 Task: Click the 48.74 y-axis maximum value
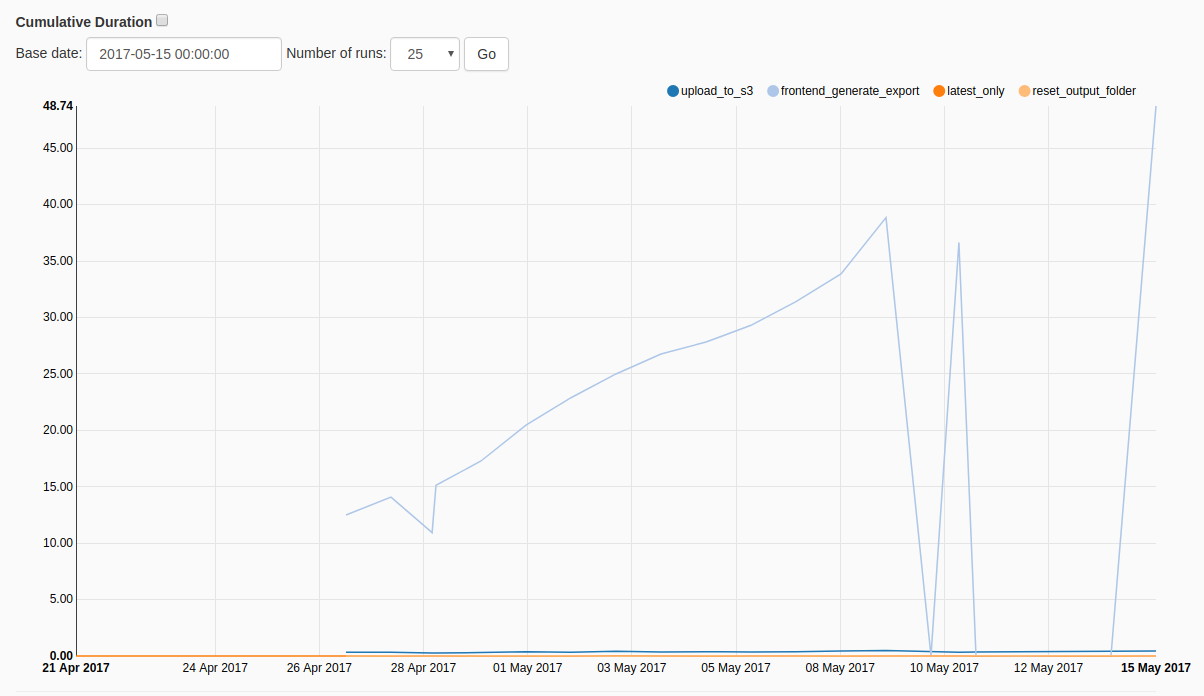click(x=58, y=105)
